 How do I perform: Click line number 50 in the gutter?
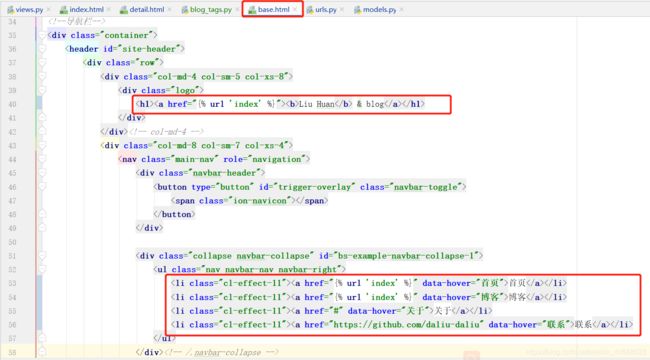pos(12,242)
